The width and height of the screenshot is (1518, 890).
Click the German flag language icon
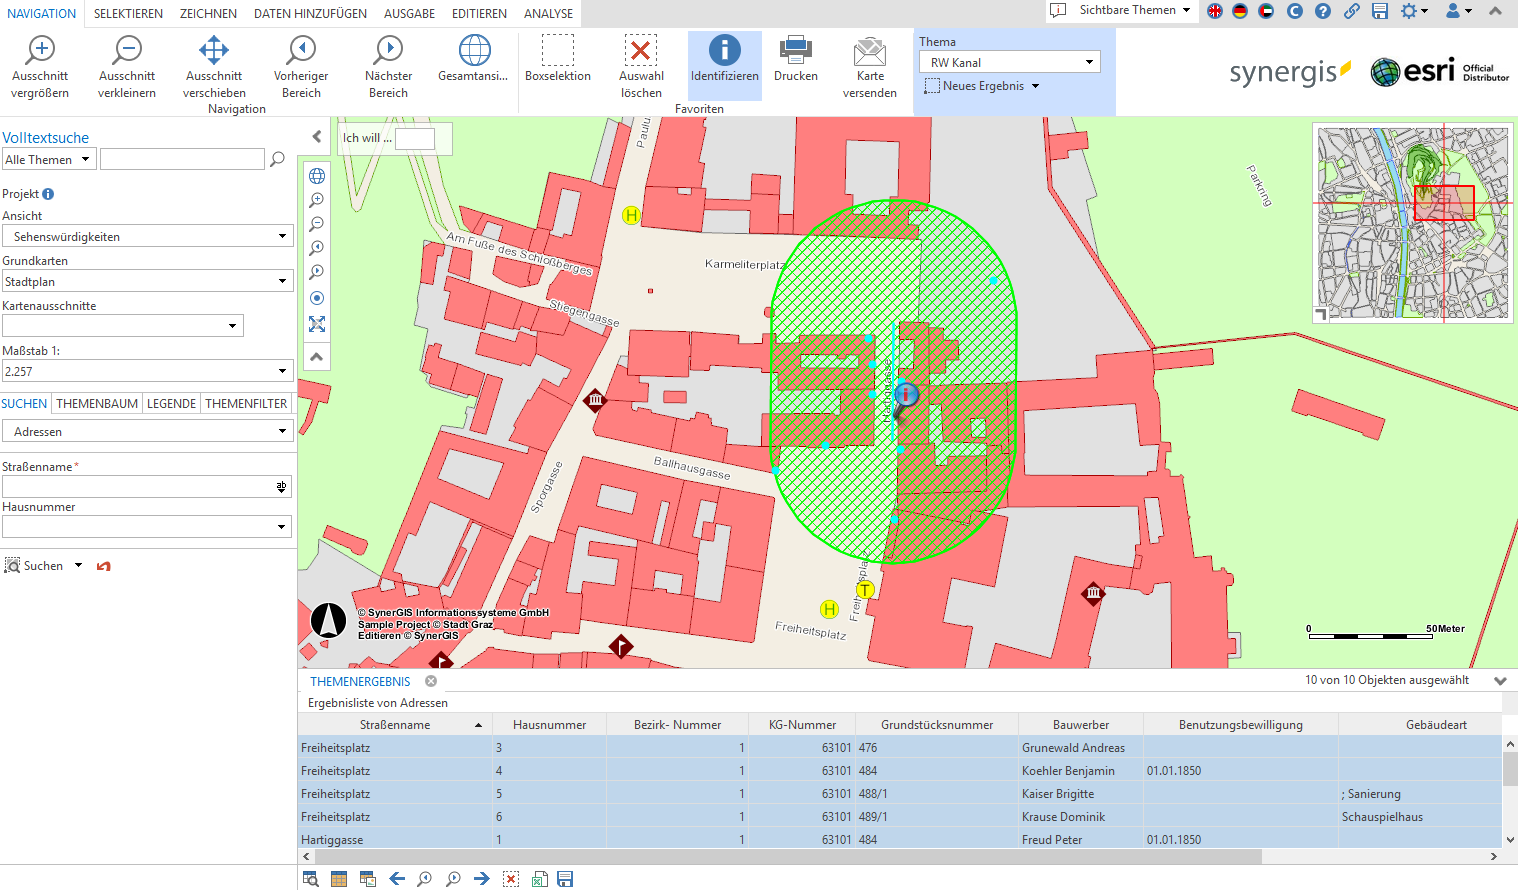[1240, 11]
